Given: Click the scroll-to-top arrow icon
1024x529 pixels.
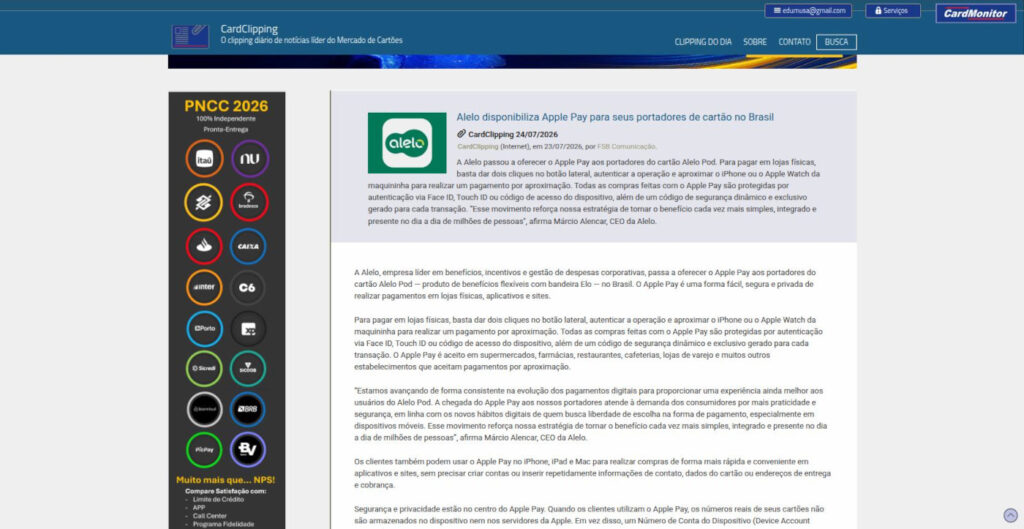Looking at the screenshot, I should [1010, 515].
